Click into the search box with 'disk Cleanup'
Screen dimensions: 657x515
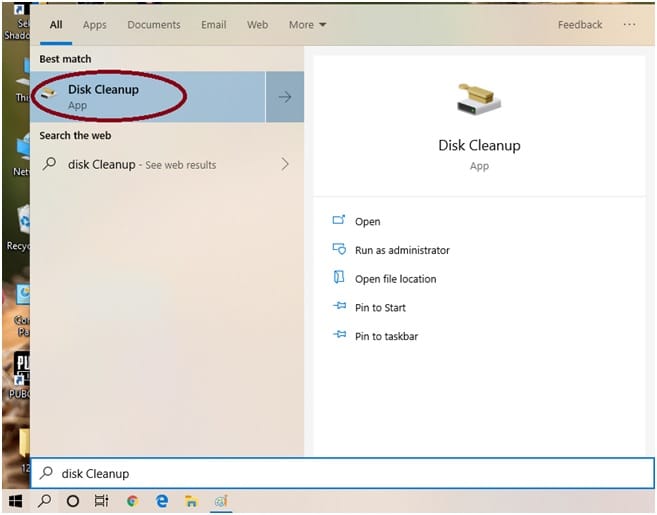point(342,473)
